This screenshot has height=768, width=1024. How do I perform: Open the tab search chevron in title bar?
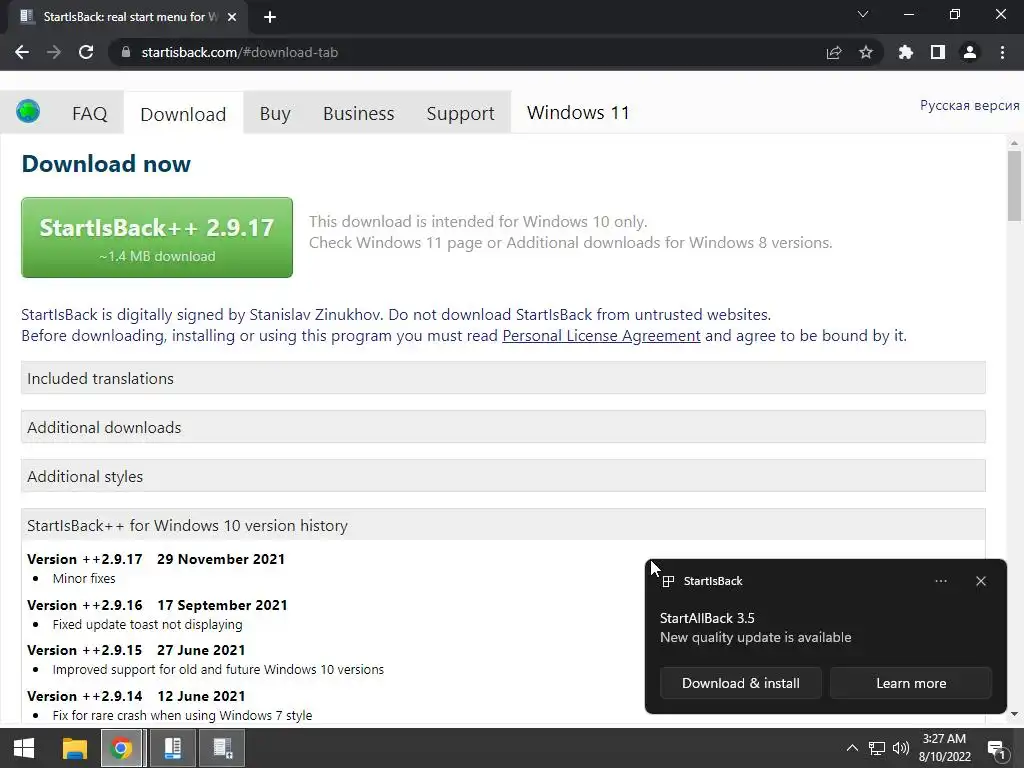tap(863, 14)
